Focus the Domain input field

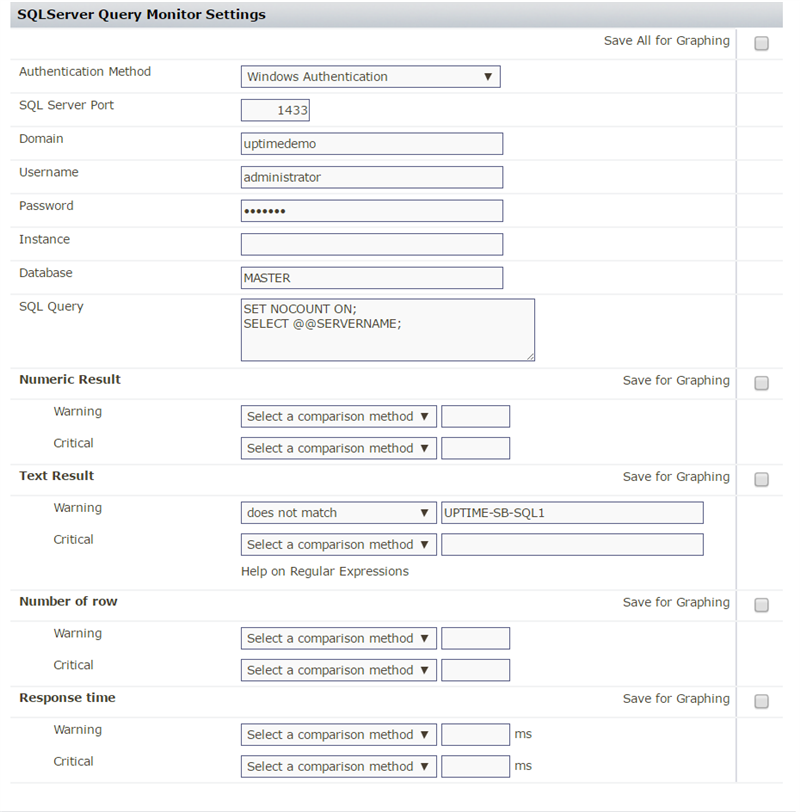point(372,143)
